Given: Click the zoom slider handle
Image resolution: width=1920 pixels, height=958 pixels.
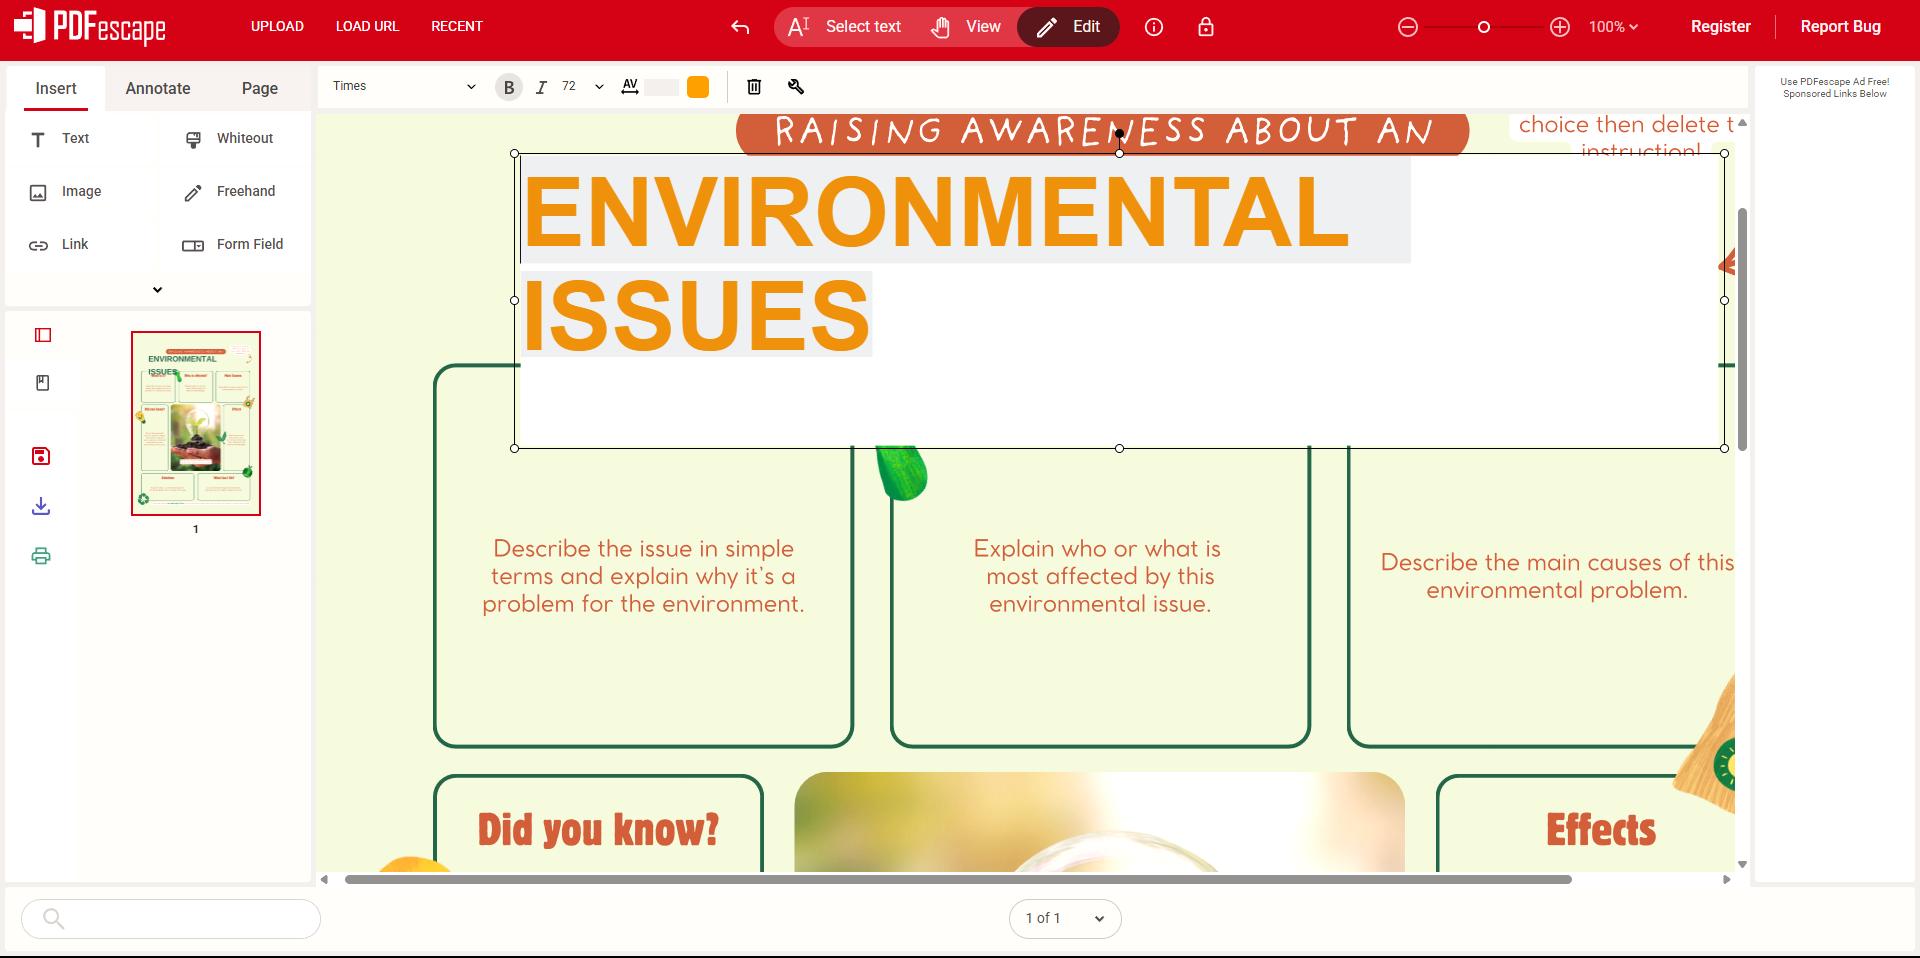Looking at the screenshot, I should click(1484, 27).
